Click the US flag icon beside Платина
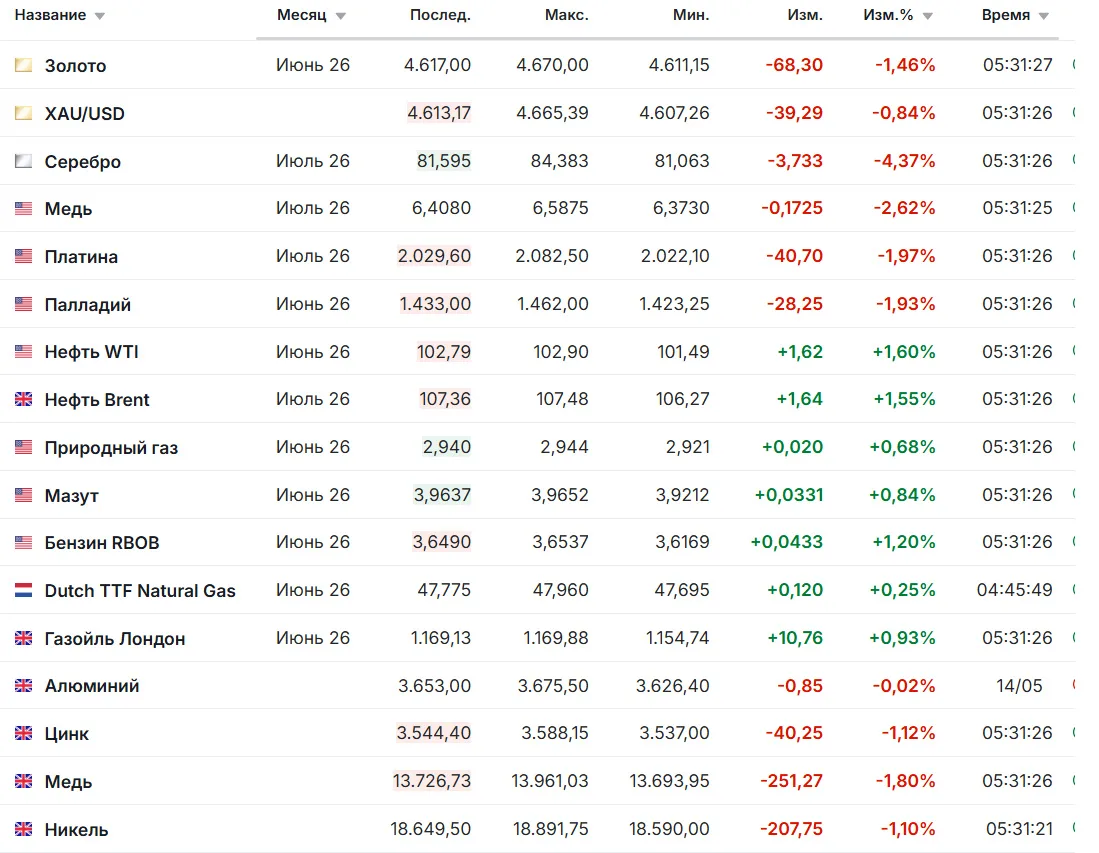The width and height of the screenshot is (1099, 853). [x=23, y=257]
